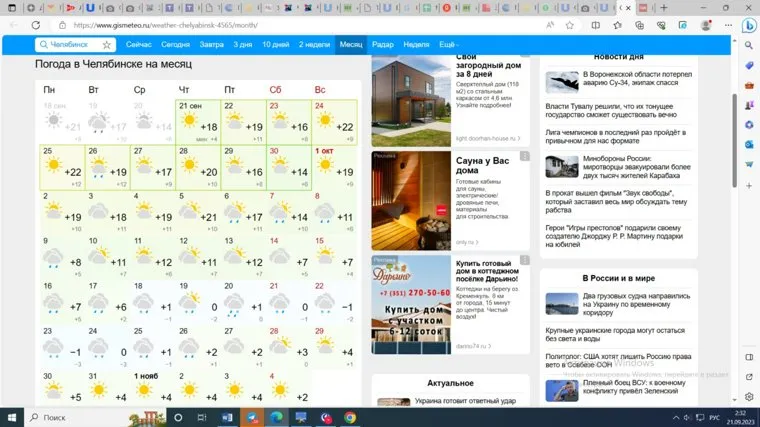
Task: Open the Shopping tag icon in Edge sidebar
Action: pos(748,66)
